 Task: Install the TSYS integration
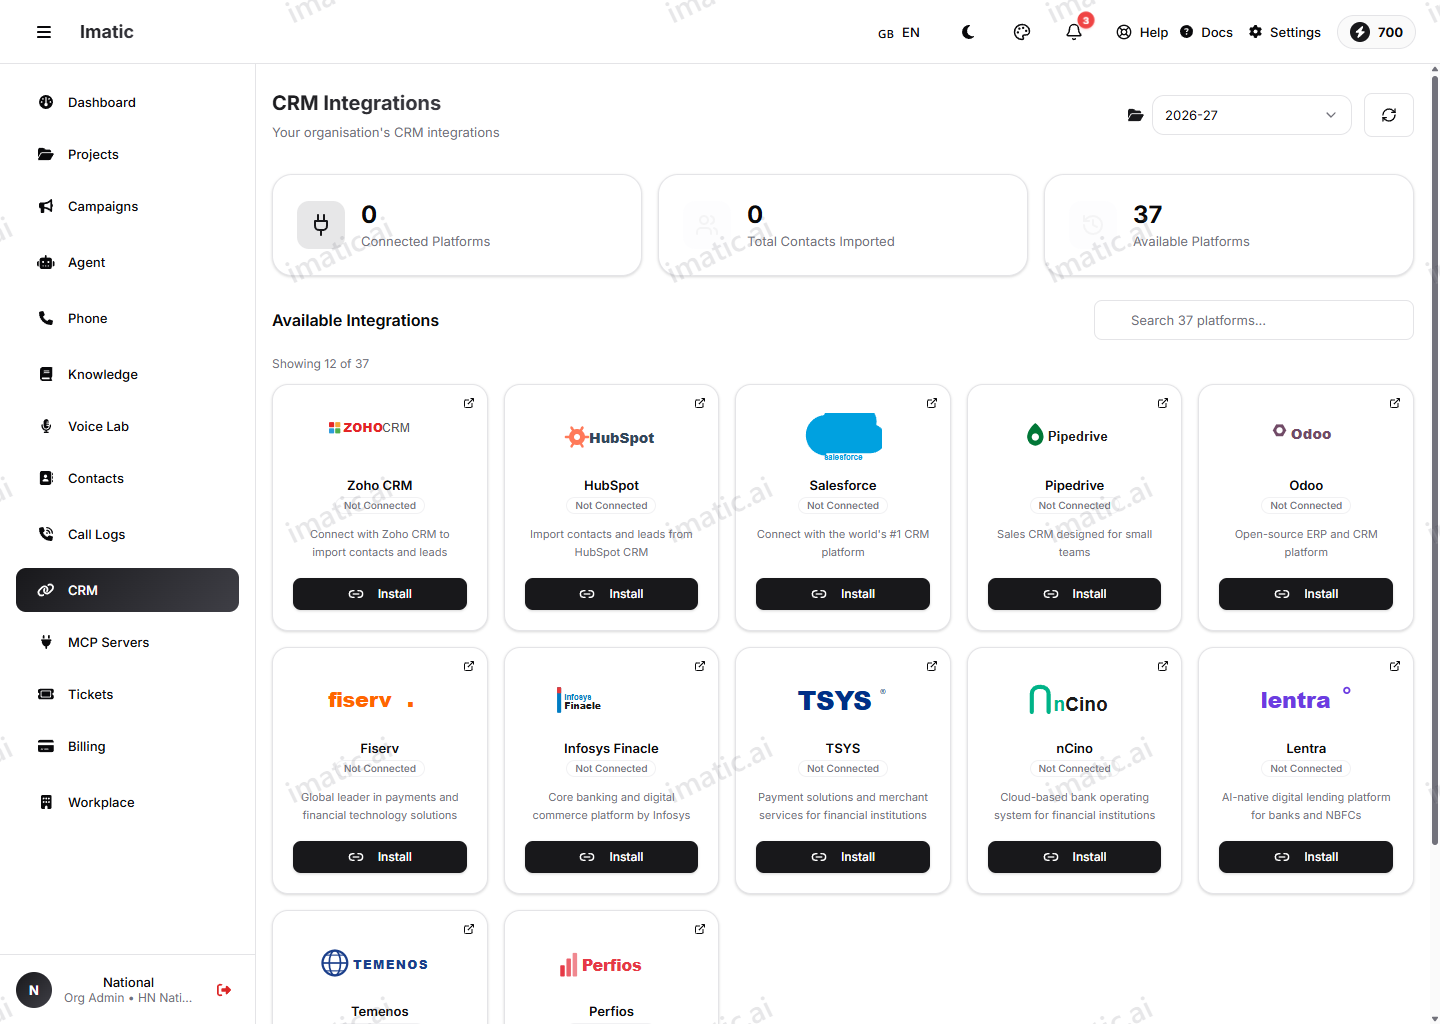click(x=843, y=857)
